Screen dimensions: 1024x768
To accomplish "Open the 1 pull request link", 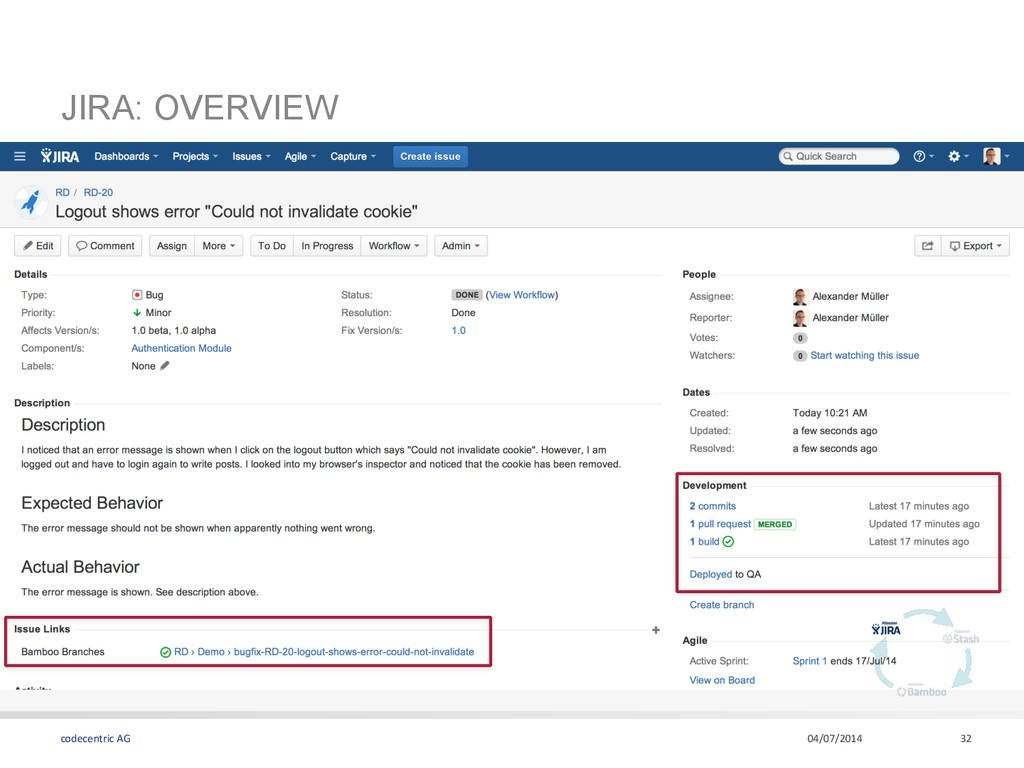I will 720,524.
